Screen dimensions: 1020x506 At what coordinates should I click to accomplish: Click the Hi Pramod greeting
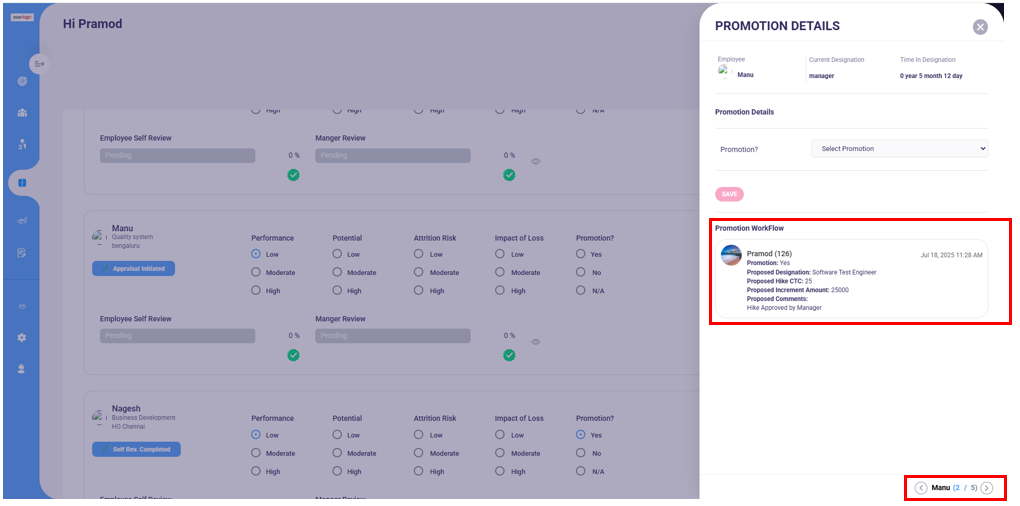click(92, 24)
